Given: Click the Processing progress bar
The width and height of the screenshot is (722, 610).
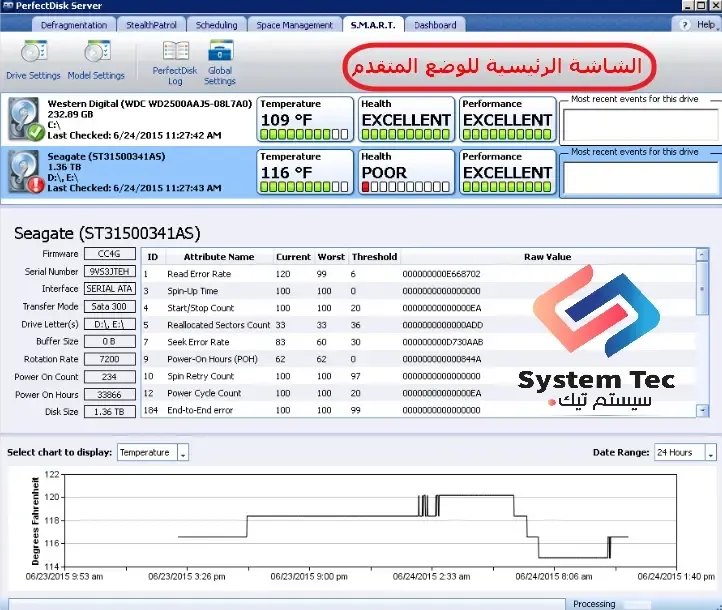Looking at the screenshot, I should (x=287, y=604).
